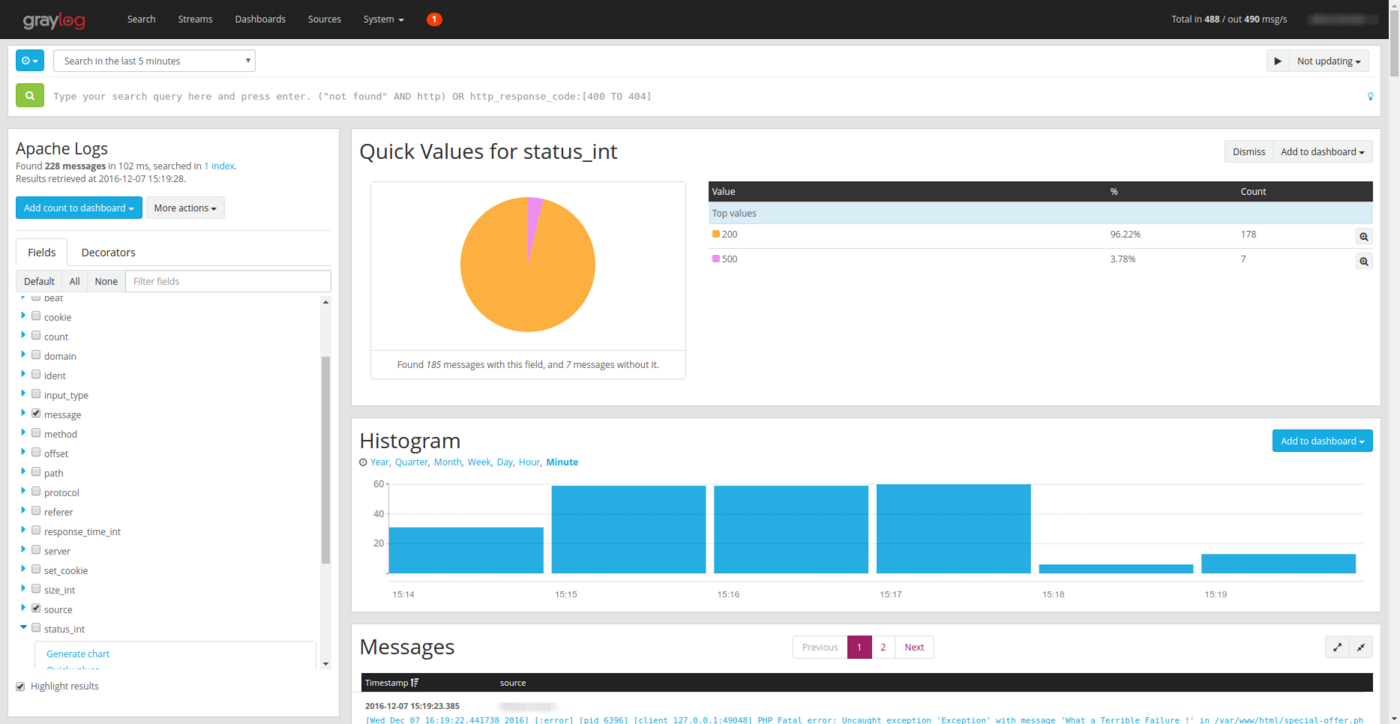
Task: Click the Timestamp sort icon
Action: click(x=414, y=683)
